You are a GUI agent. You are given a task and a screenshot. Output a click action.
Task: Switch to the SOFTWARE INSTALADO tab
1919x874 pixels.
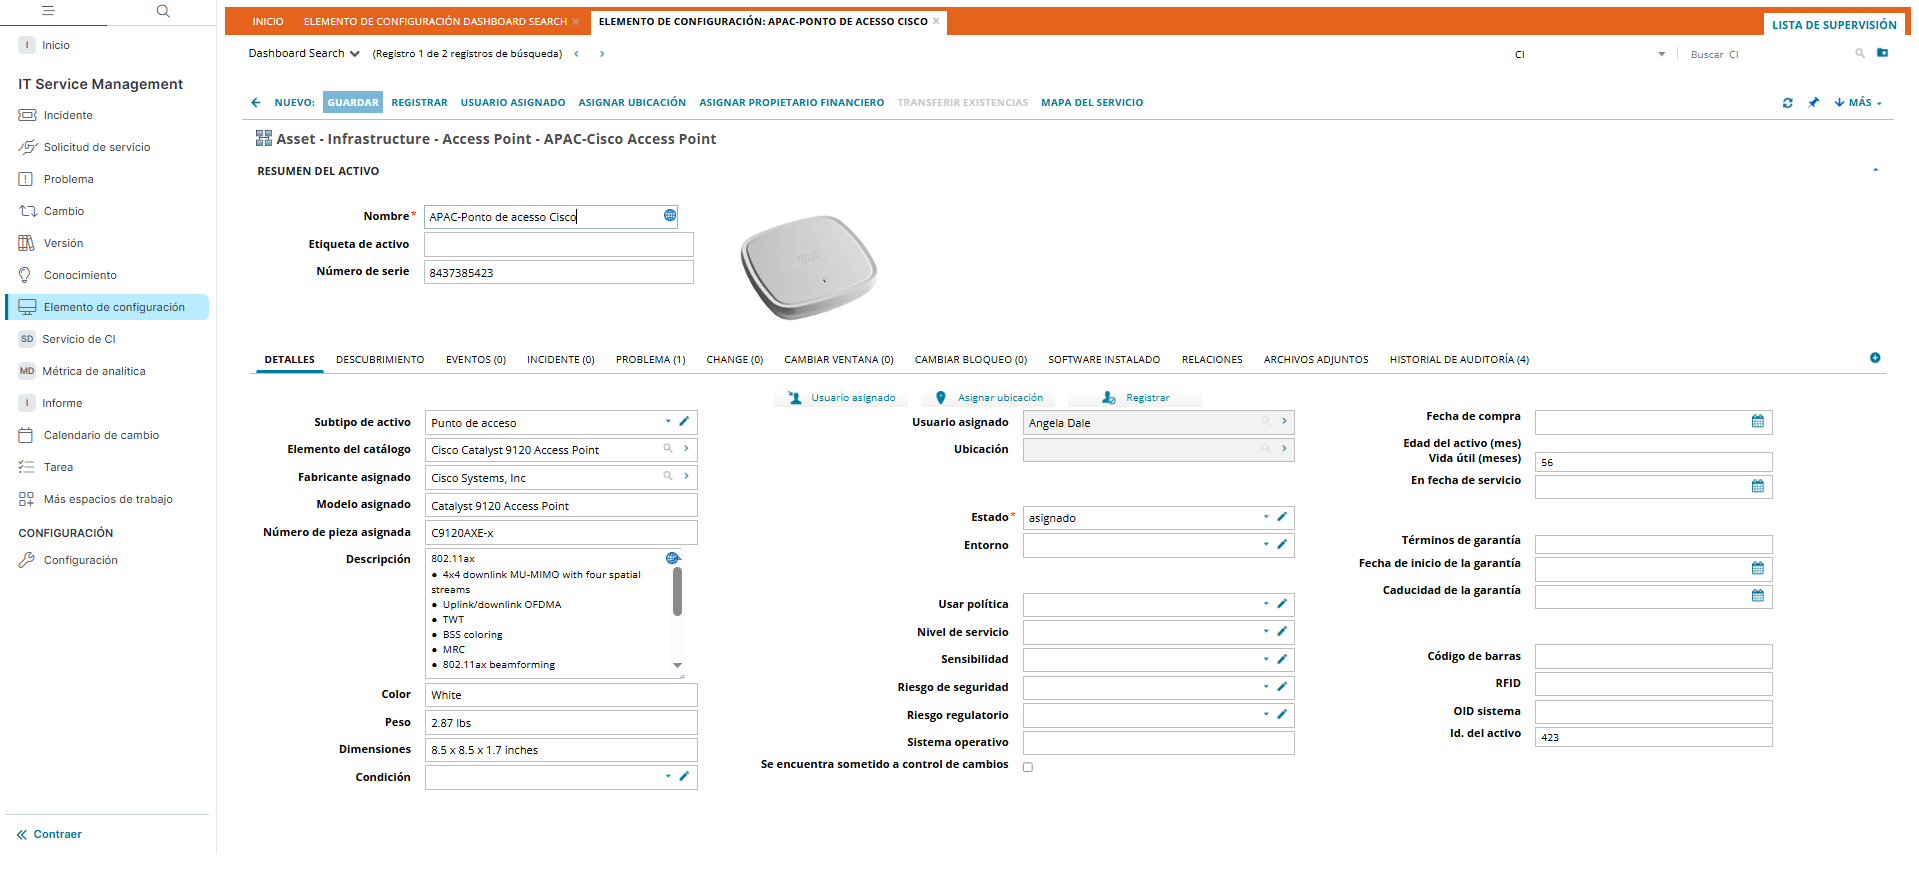(1103, 360)
